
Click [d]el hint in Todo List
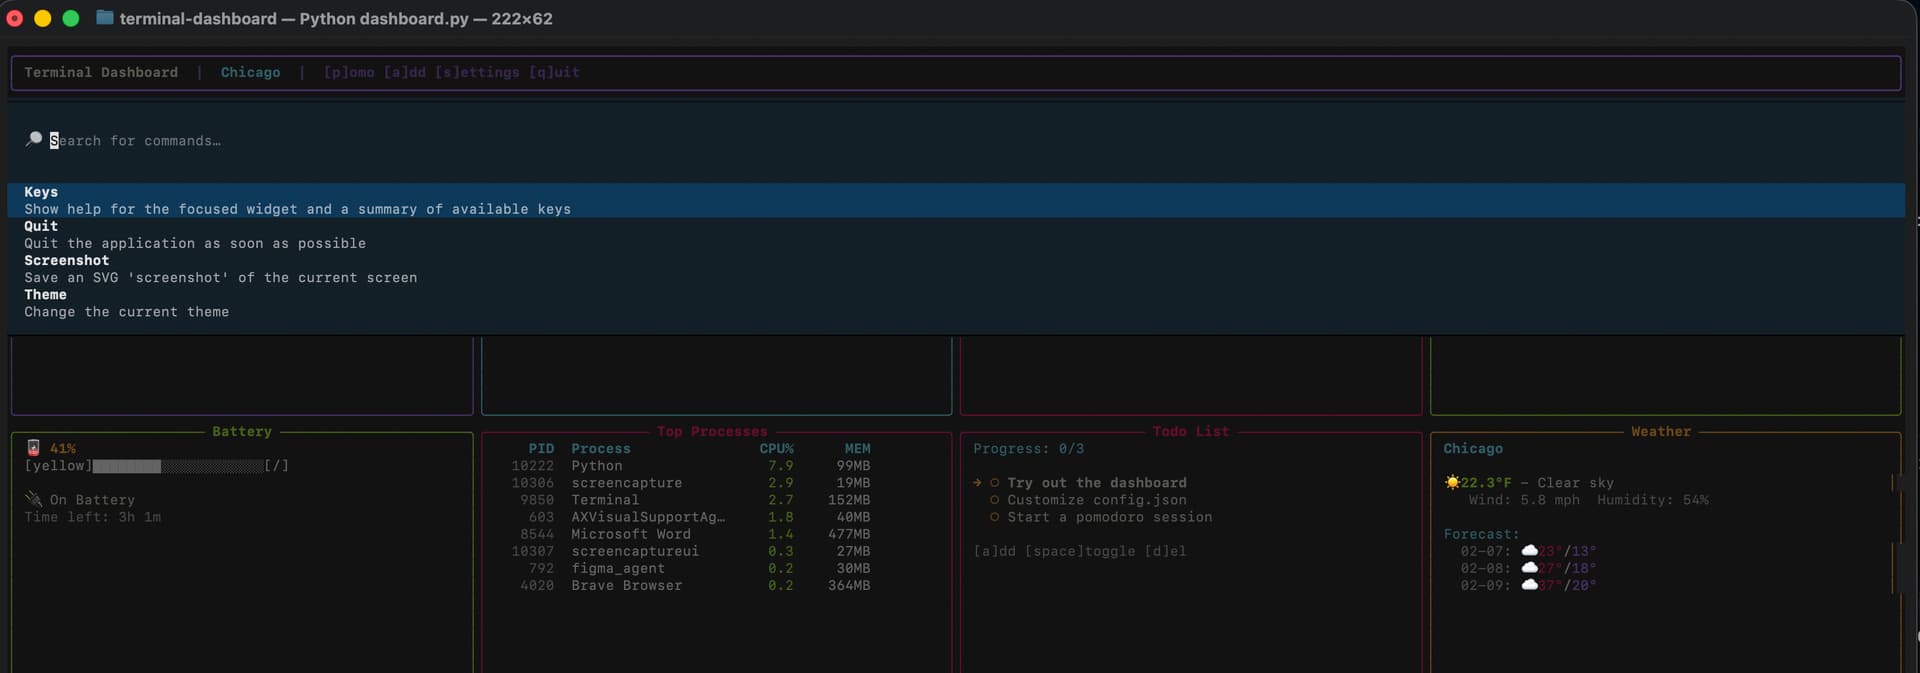[1165, 551]
